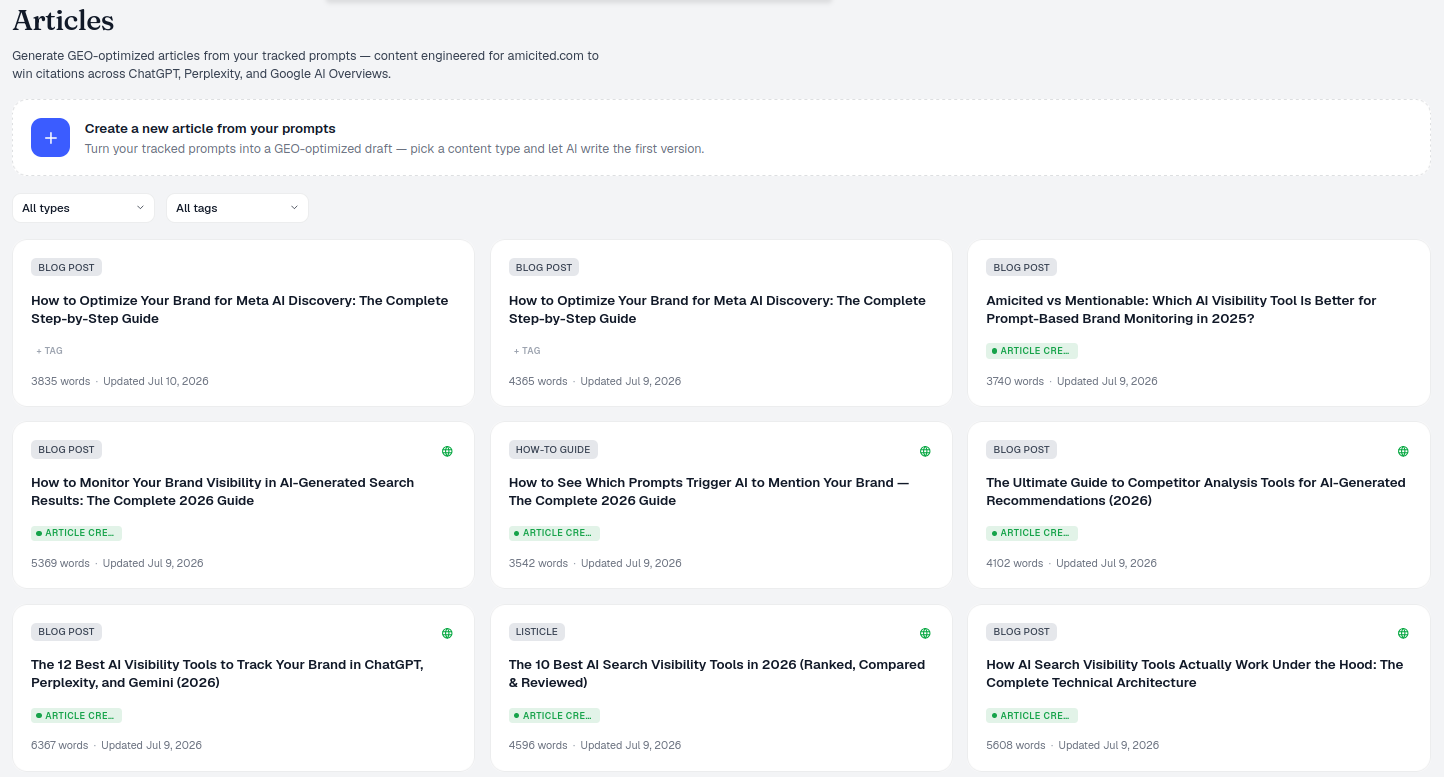The image size is (1444, 777).
Task: Click ARTICLE CRE… tag on Amicited vs Mentionable card
Action: coord(1032,351)
